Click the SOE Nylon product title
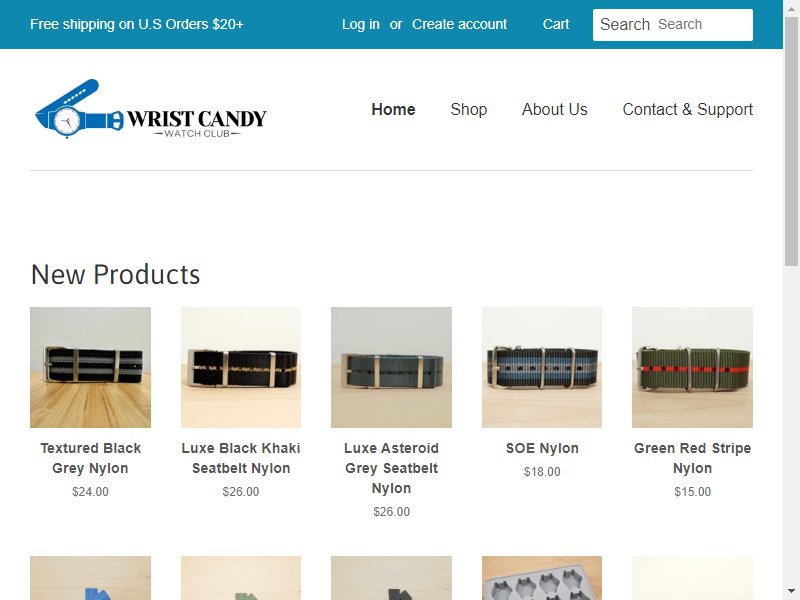Viewport: 800px width, 600px height. click(x=542, y=448)
